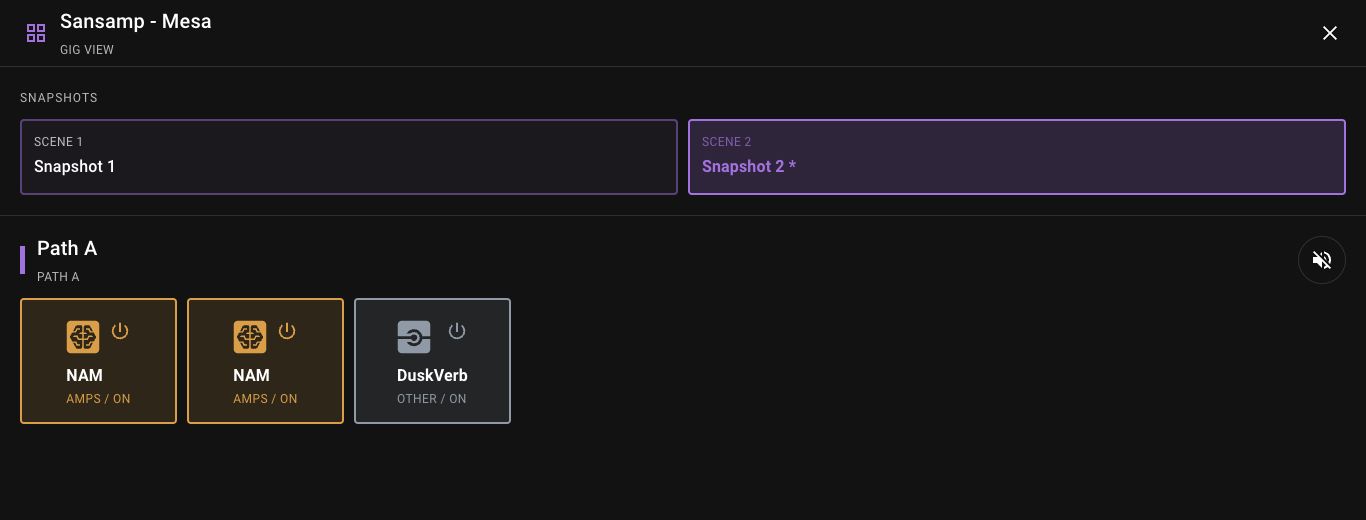Click the SNAPSHOTS section label

(x=59, y=98)
